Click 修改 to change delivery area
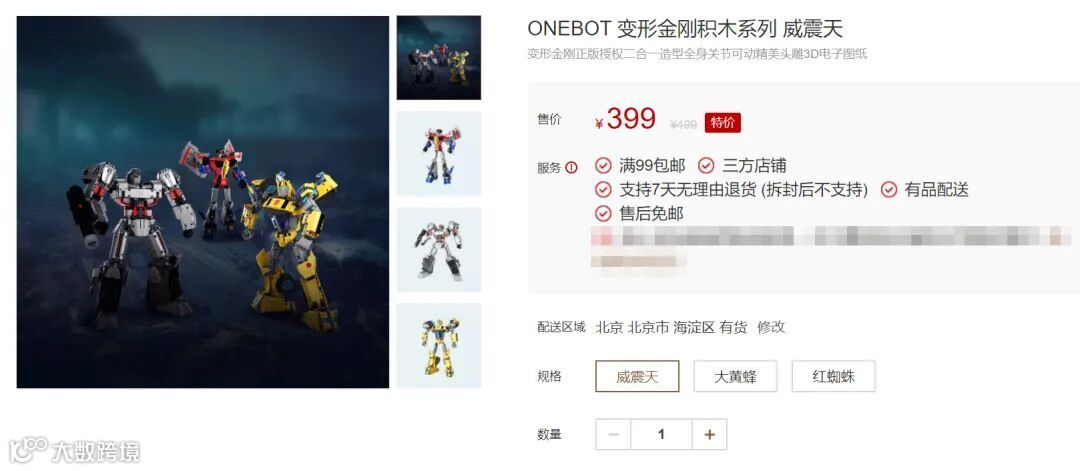1080x471 pixels. (x=771, y=327)
